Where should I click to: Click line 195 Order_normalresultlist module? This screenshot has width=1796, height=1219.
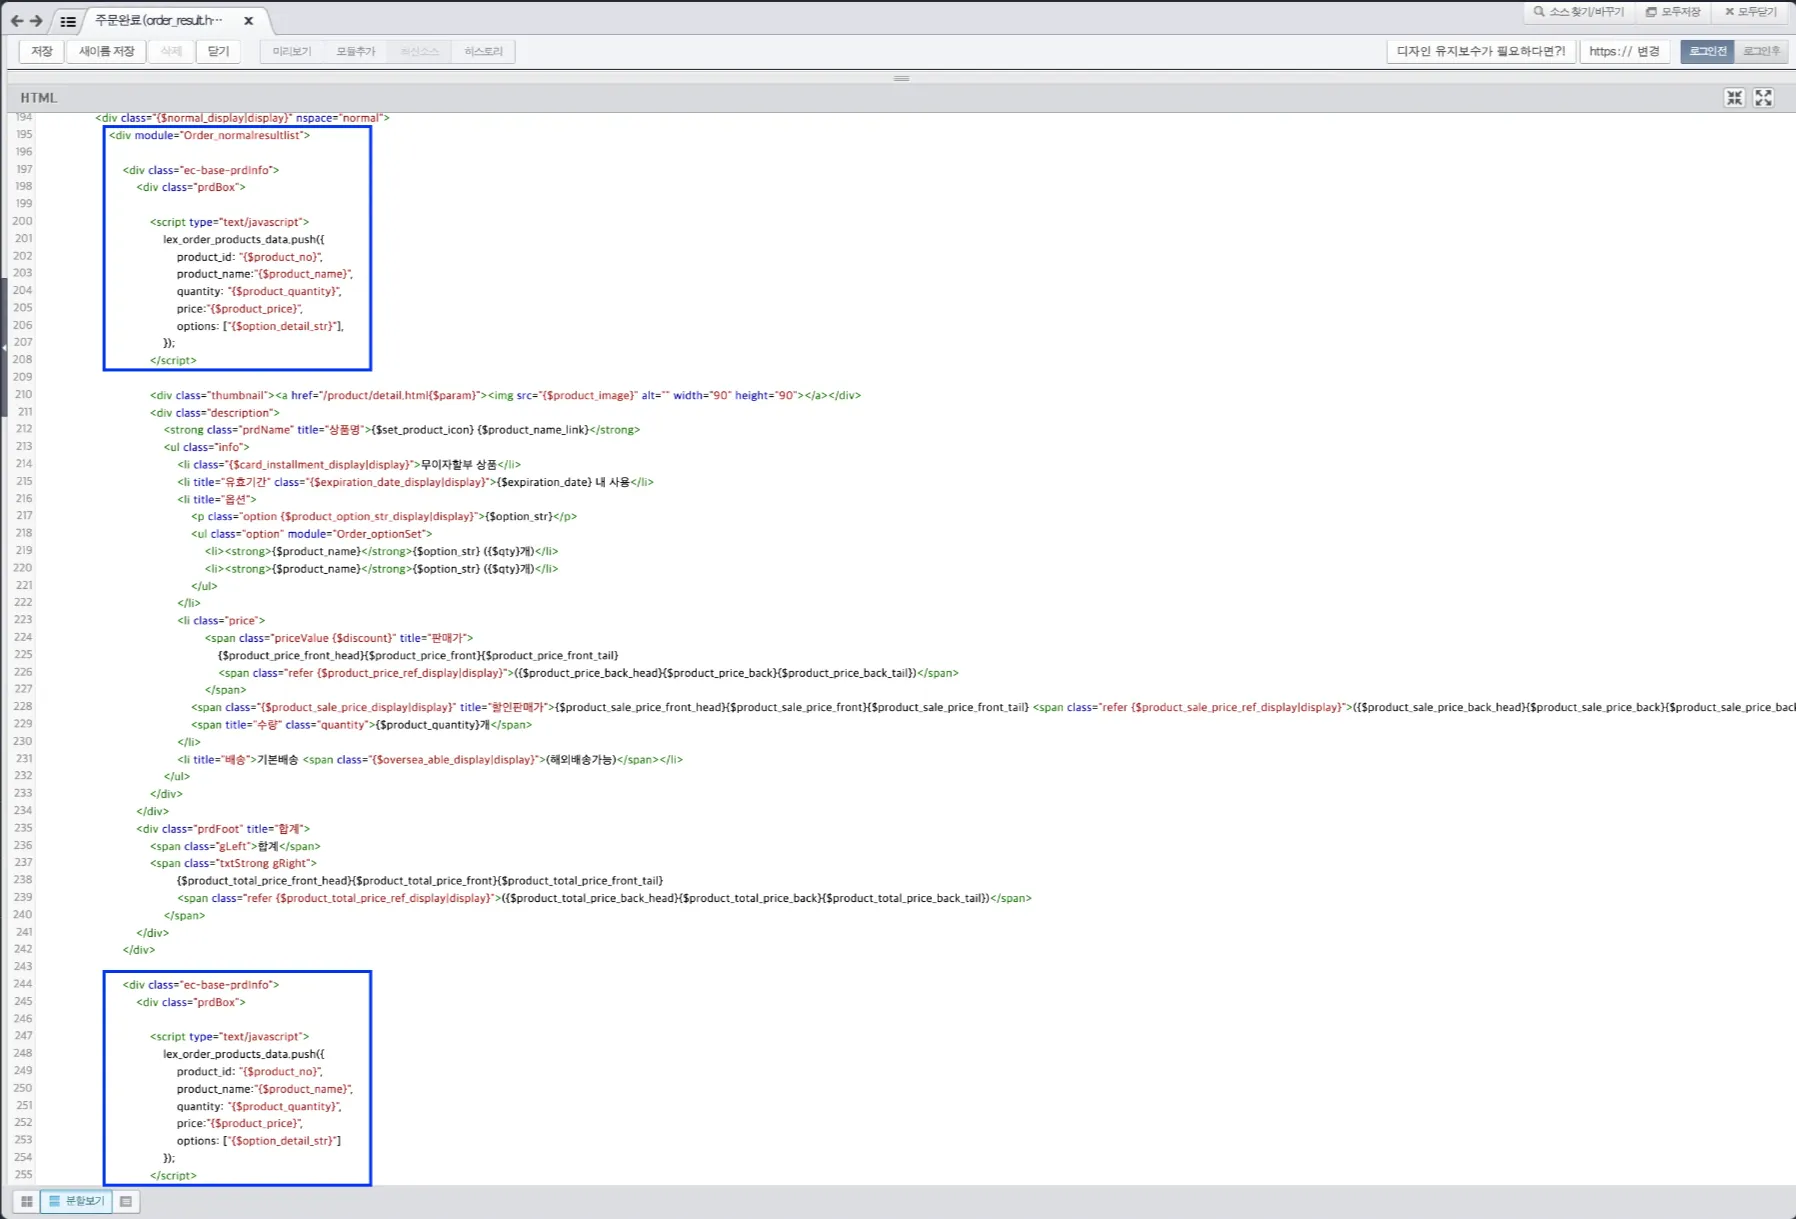[x=209, y=135]
